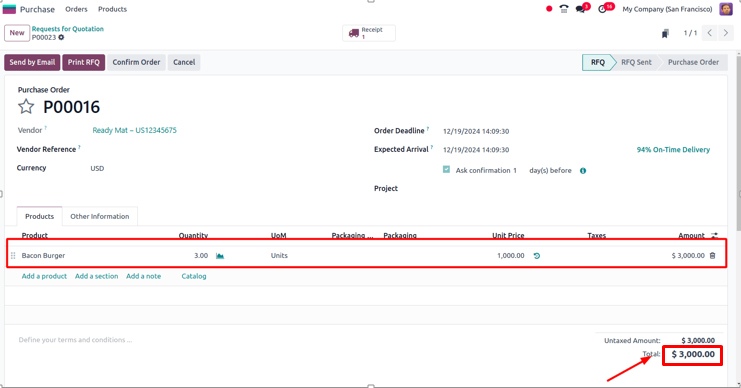Select the RFQ Sent status stage

(x=636, y=62)
